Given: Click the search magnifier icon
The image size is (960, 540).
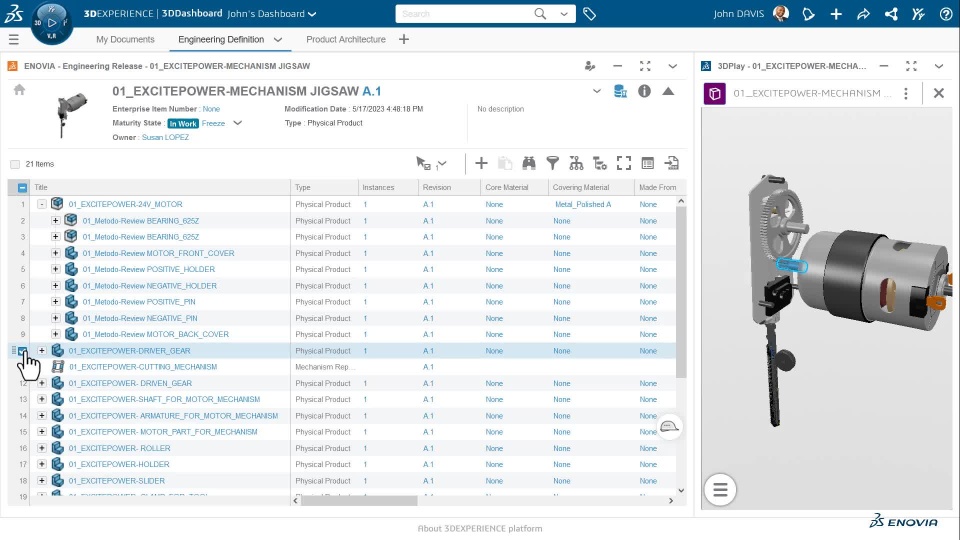Looking at the screenshot, I should pos(540,13).
